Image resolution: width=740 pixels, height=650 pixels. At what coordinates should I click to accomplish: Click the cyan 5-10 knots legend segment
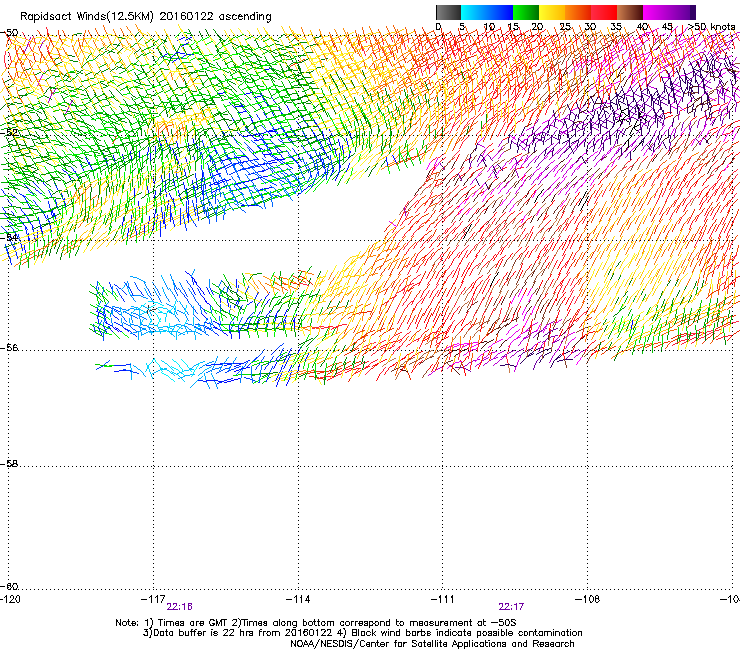click(473, 12)
